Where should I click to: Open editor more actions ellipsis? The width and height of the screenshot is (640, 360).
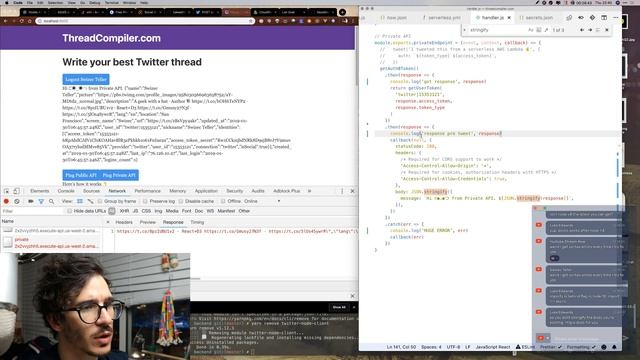click(616, 18)
